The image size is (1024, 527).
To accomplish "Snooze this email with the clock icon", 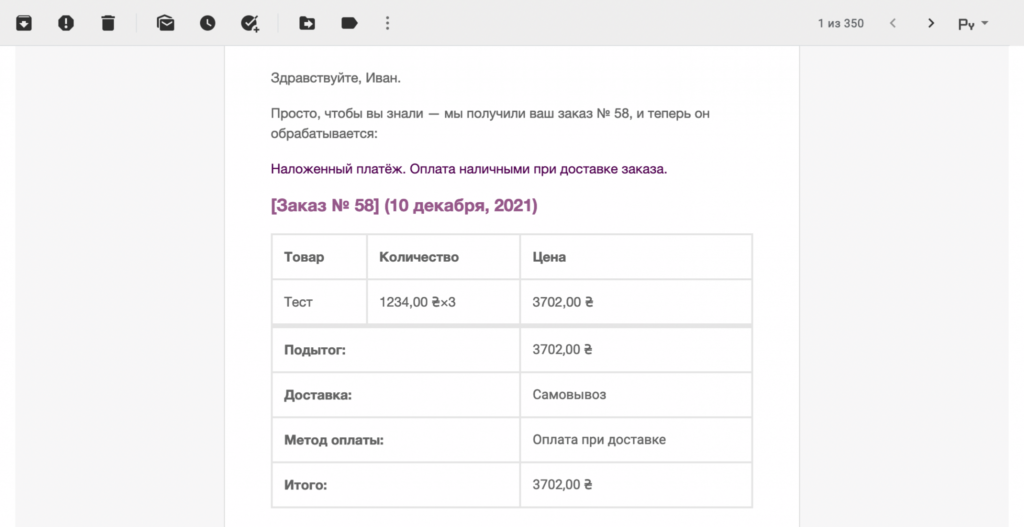I will (x=208, y=23).
